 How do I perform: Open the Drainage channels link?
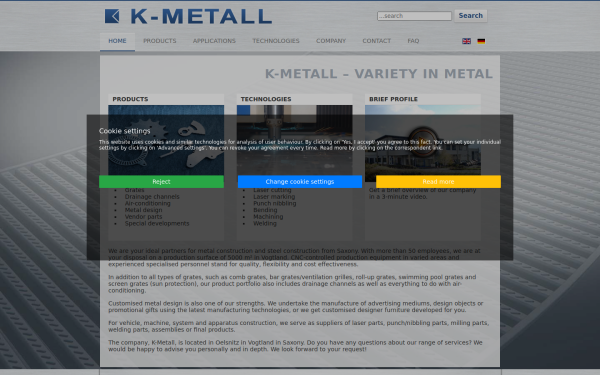152,197
